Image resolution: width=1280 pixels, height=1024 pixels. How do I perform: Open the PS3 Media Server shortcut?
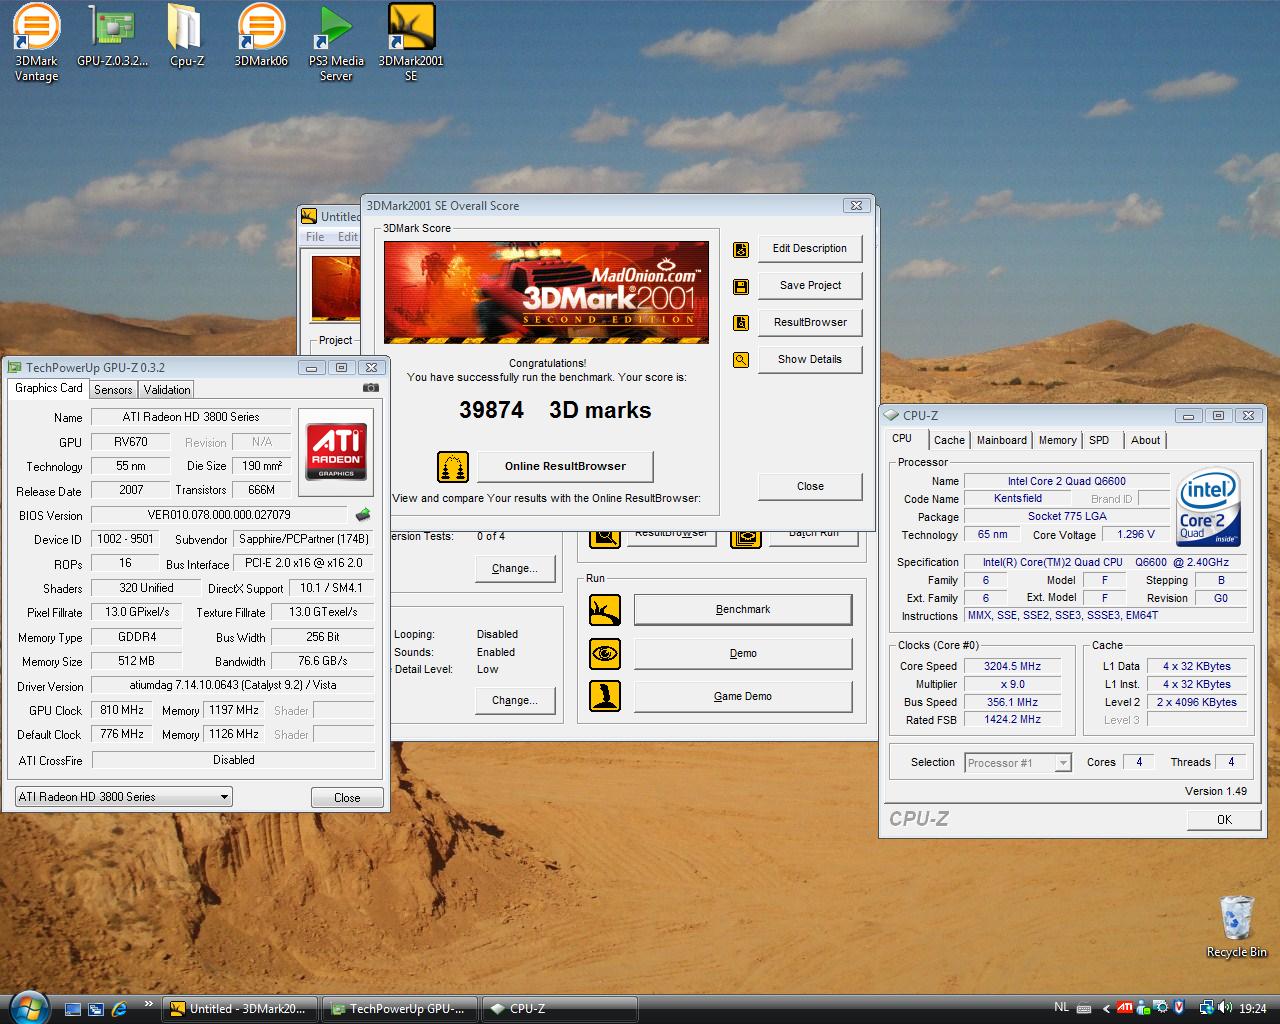[336, 42]
